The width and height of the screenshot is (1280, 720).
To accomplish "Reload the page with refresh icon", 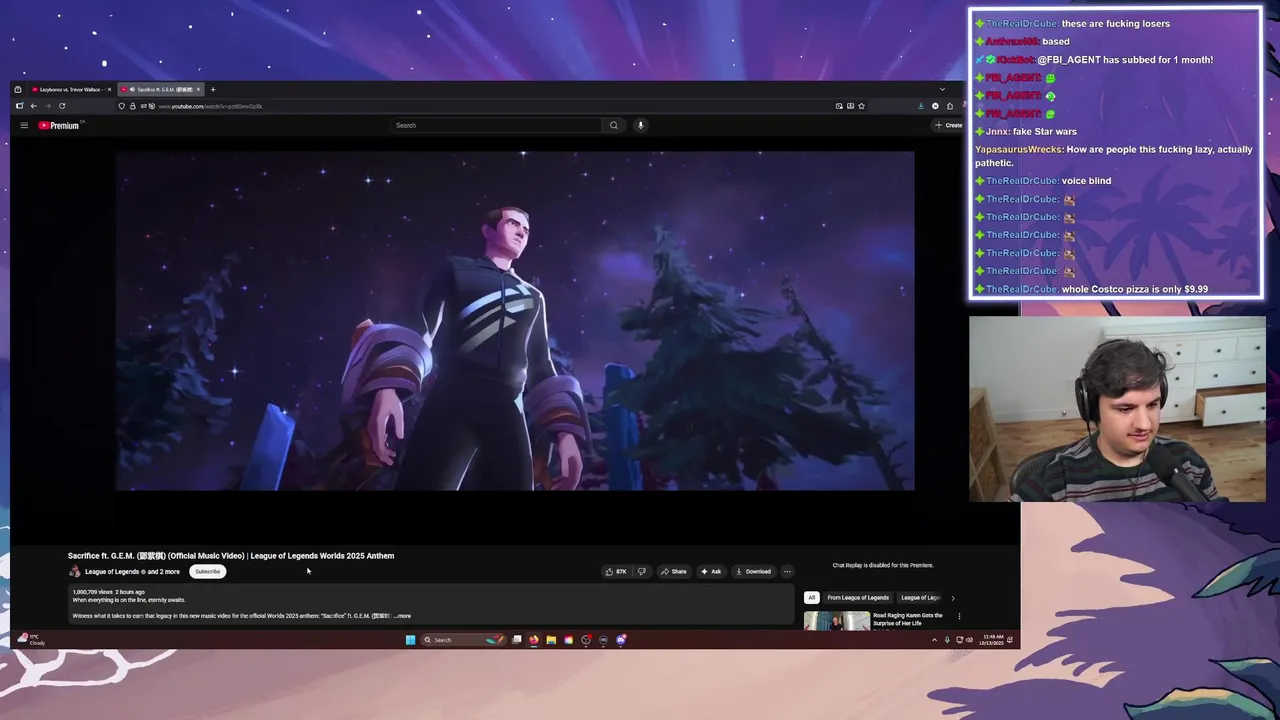I will click(62, 106).
